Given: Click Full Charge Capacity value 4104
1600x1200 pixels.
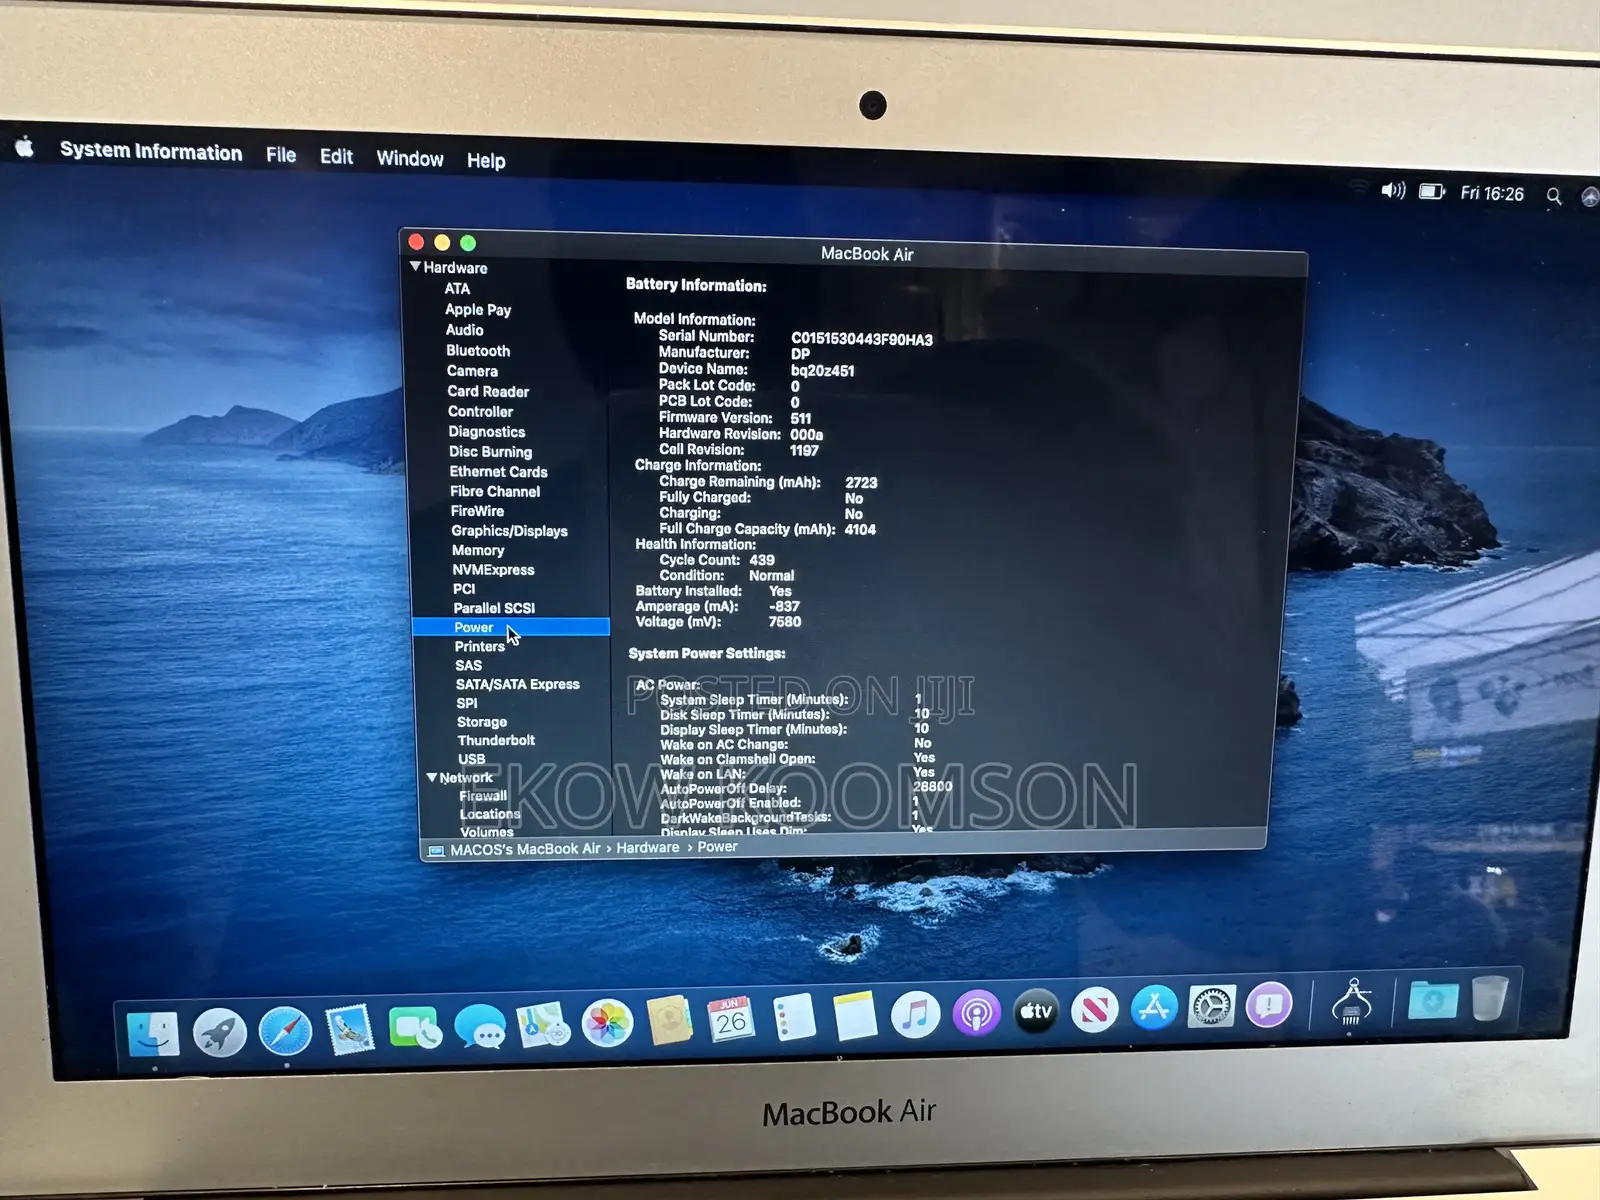Looking at the screenshot, I should tap(860, 529).
